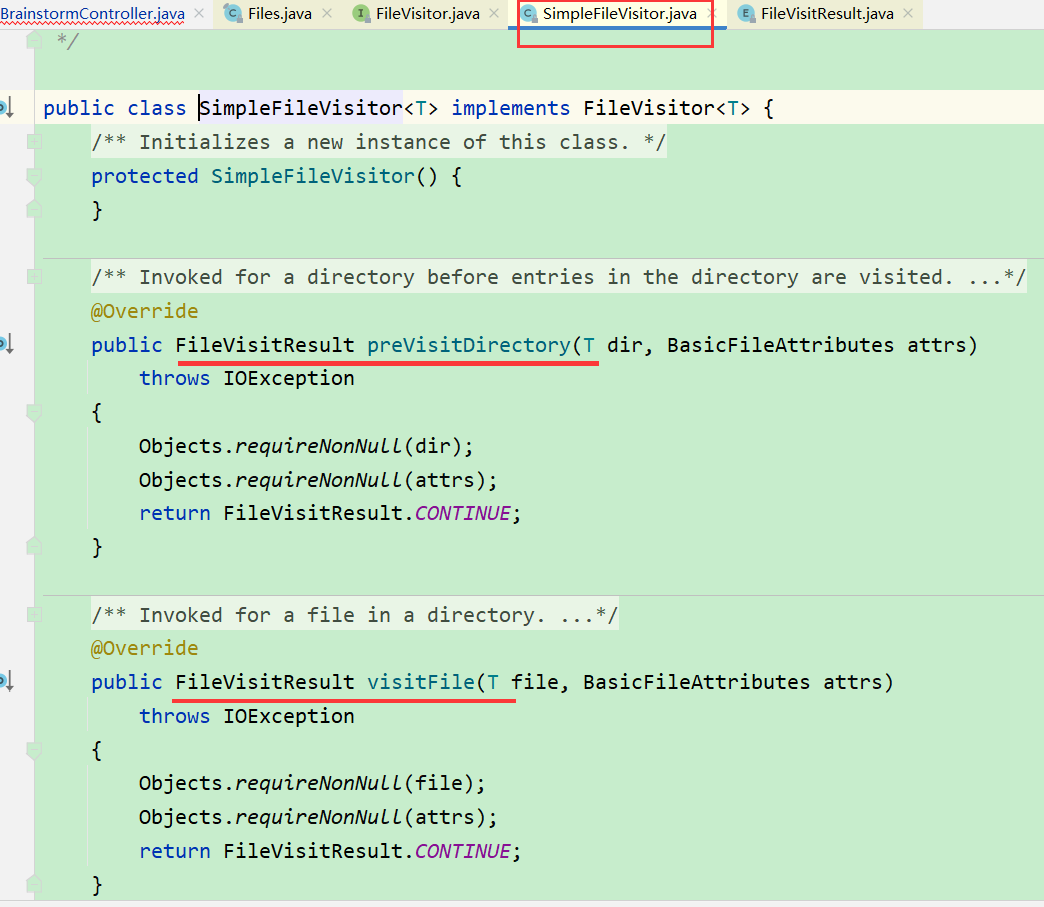
Task: Click the interface icon on FileVisitor.java tab
Action: tap(361, 13)
